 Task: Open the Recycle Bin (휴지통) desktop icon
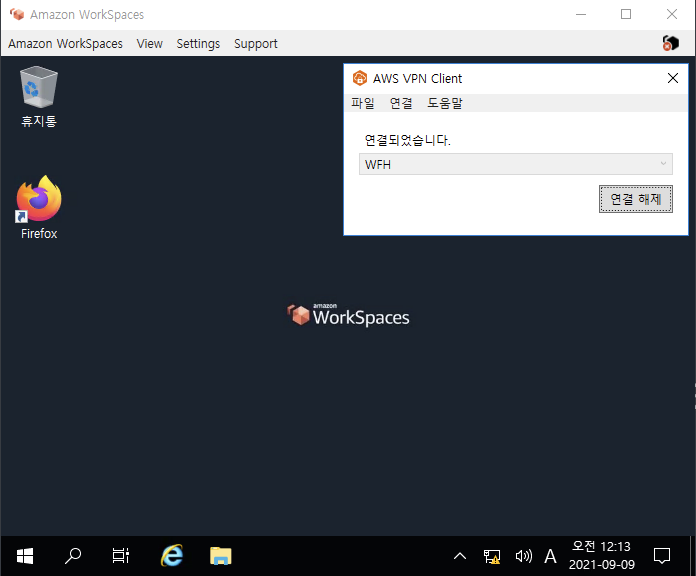39,97
